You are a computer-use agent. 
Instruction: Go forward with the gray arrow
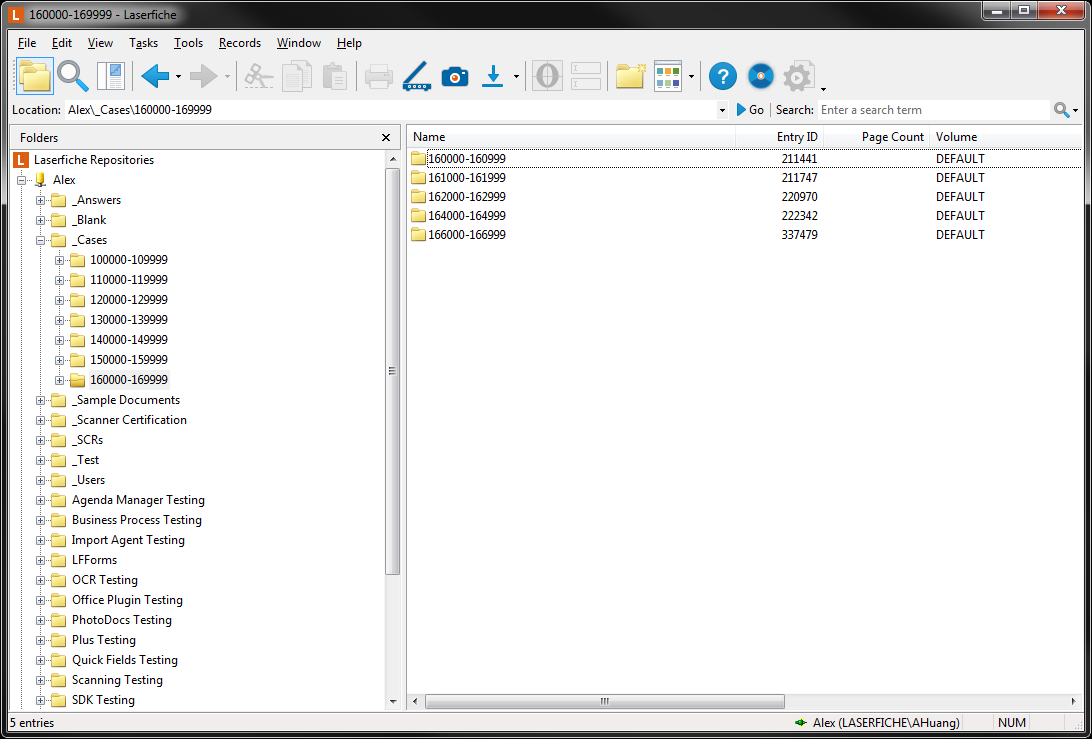click(x=203, y=76)
